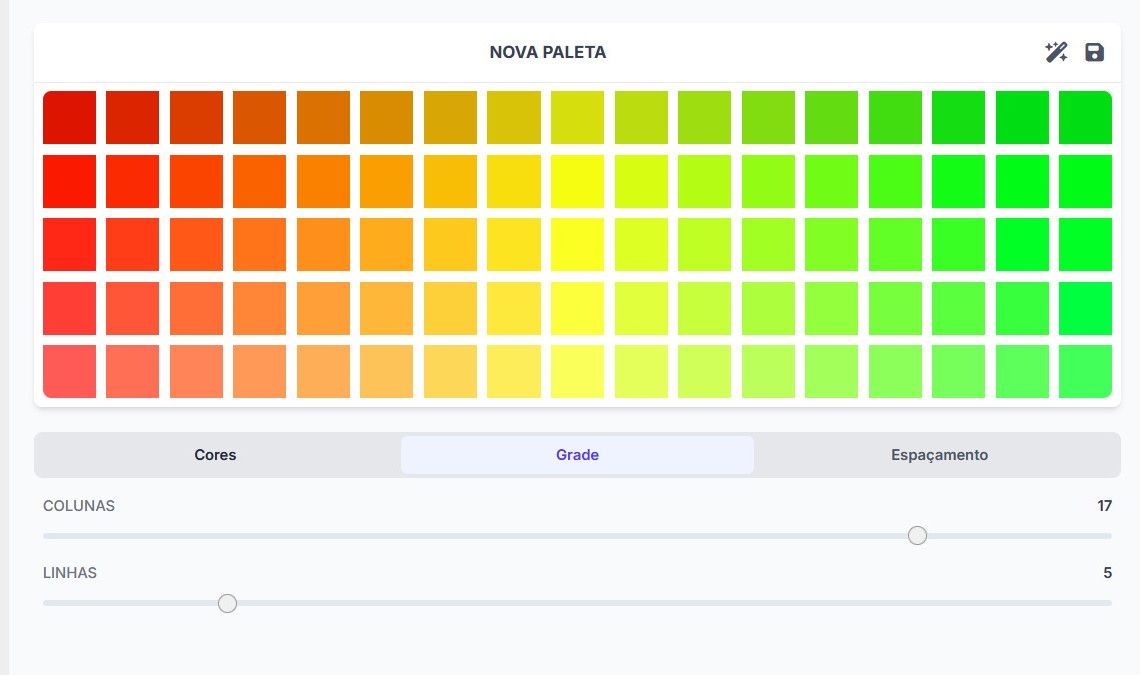Pick the bright green swatch in top-right corner
1140x675 pixels.
(1085, 117)
